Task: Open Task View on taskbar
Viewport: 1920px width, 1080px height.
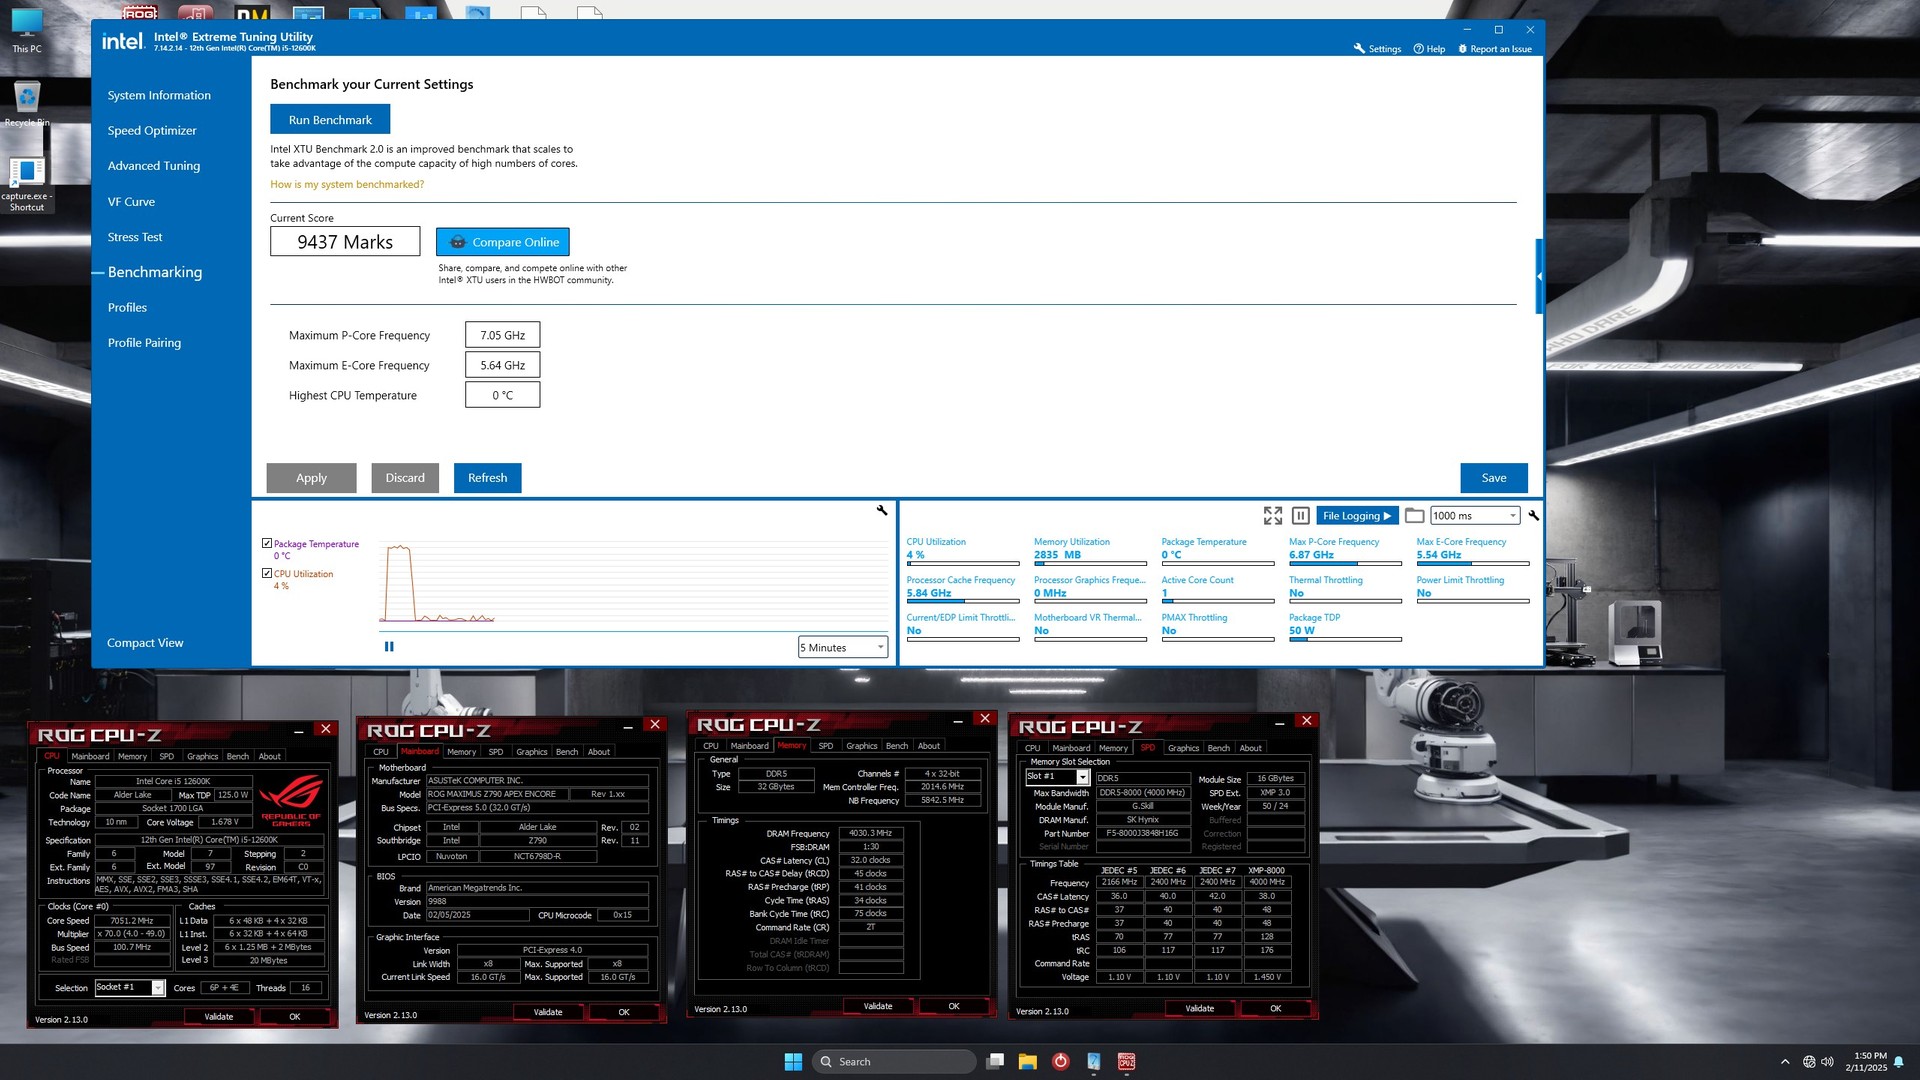Action: [995, 1061]
